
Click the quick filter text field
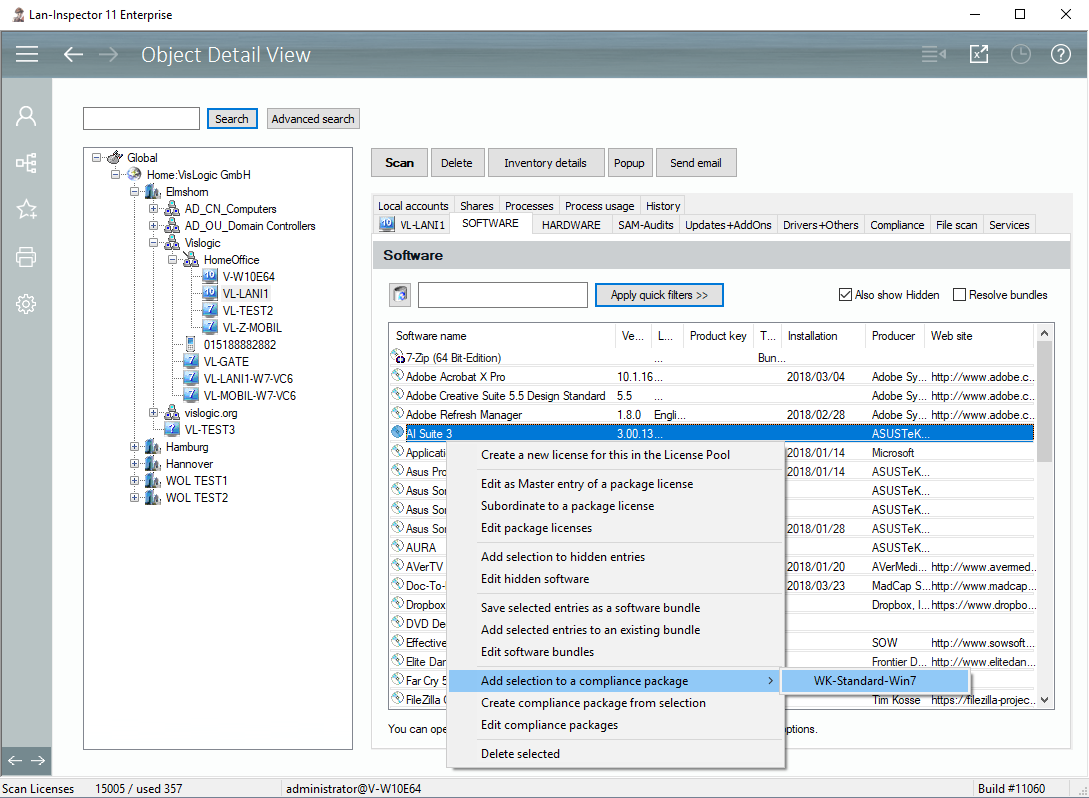coord(502,295)
